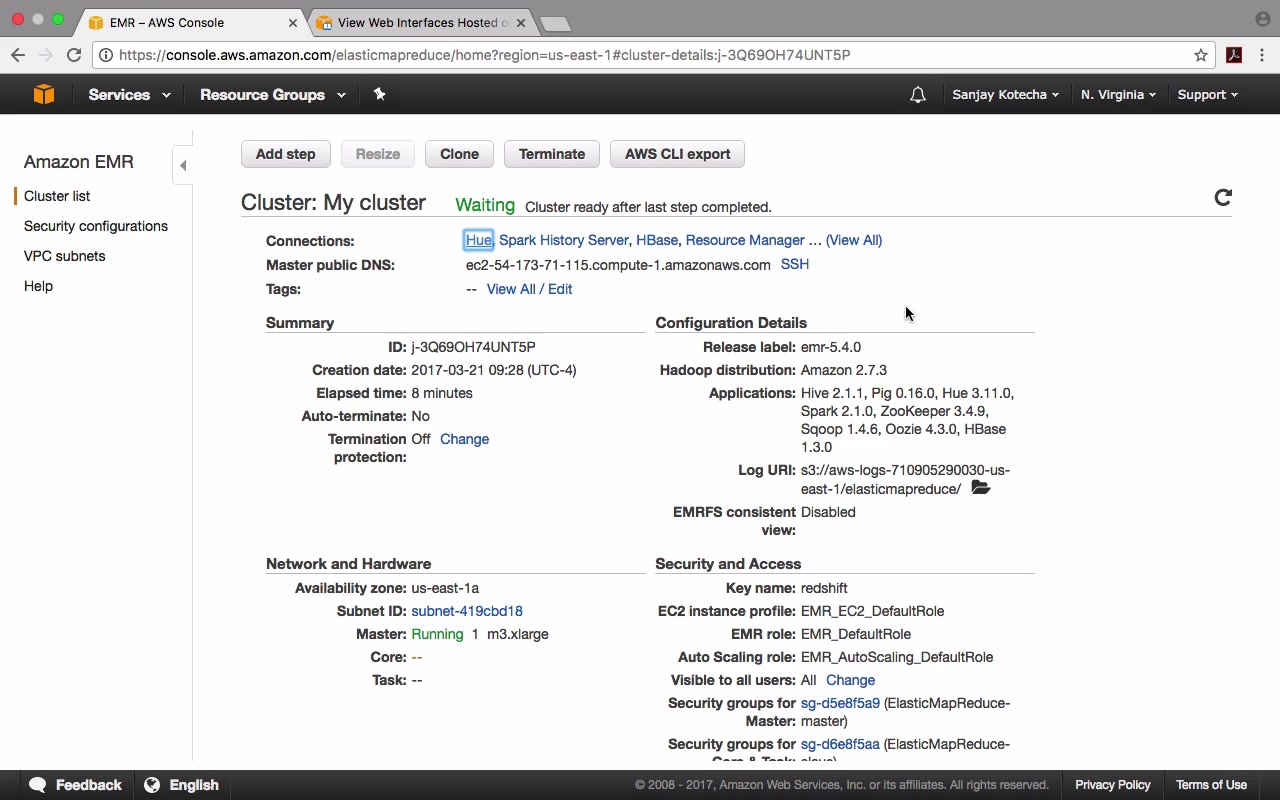Collapse the Amazon EMR sidebar arrow
The height and width of the screenshot is (800, 1280).
[x=183, y=165]
